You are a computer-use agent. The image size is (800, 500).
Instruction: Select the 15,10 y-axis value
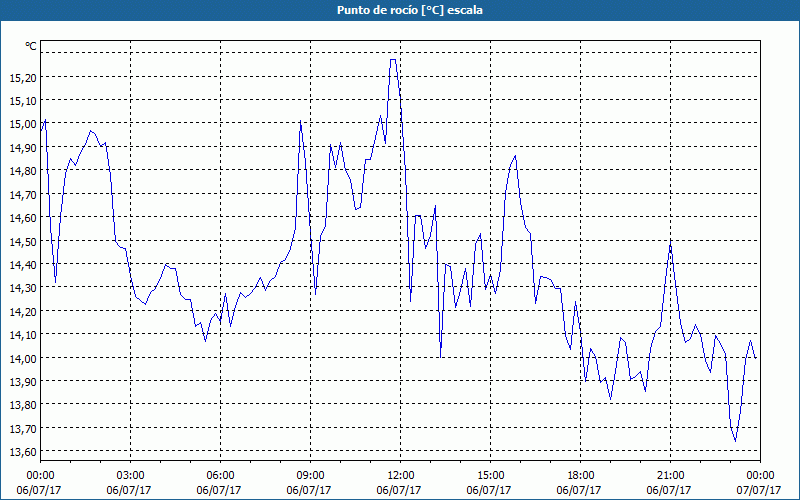(x=23, y=101)
